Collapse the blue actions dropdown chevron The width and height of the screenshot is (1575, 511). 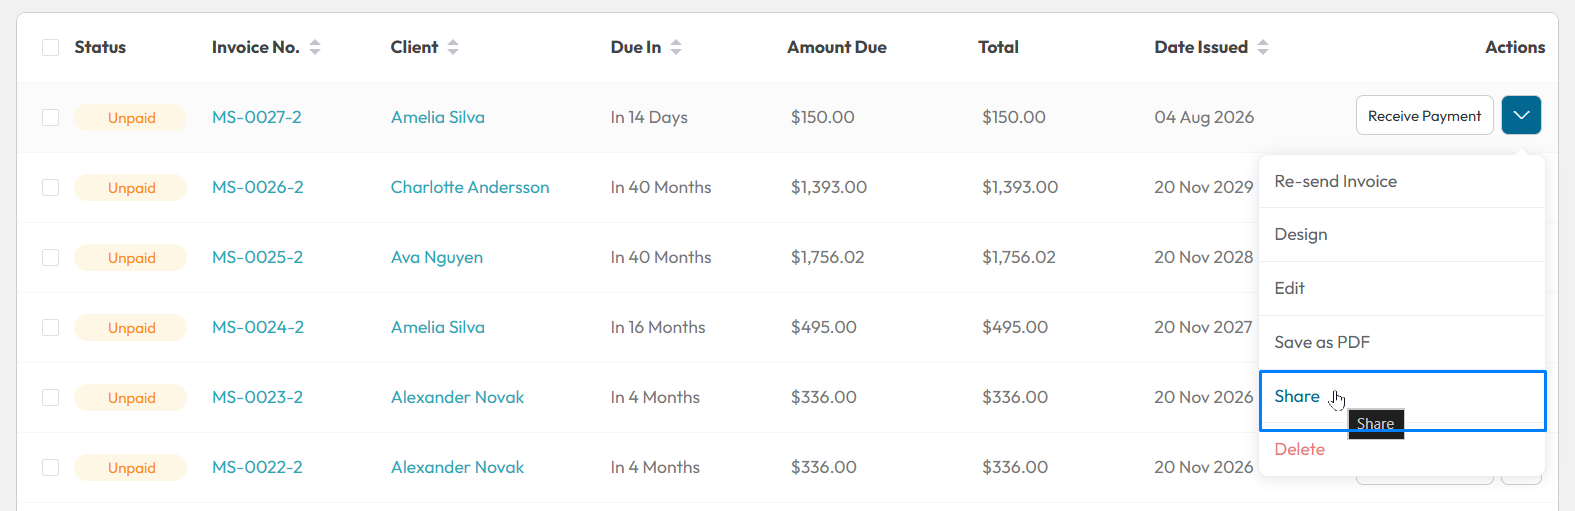tap(1521, 115)
